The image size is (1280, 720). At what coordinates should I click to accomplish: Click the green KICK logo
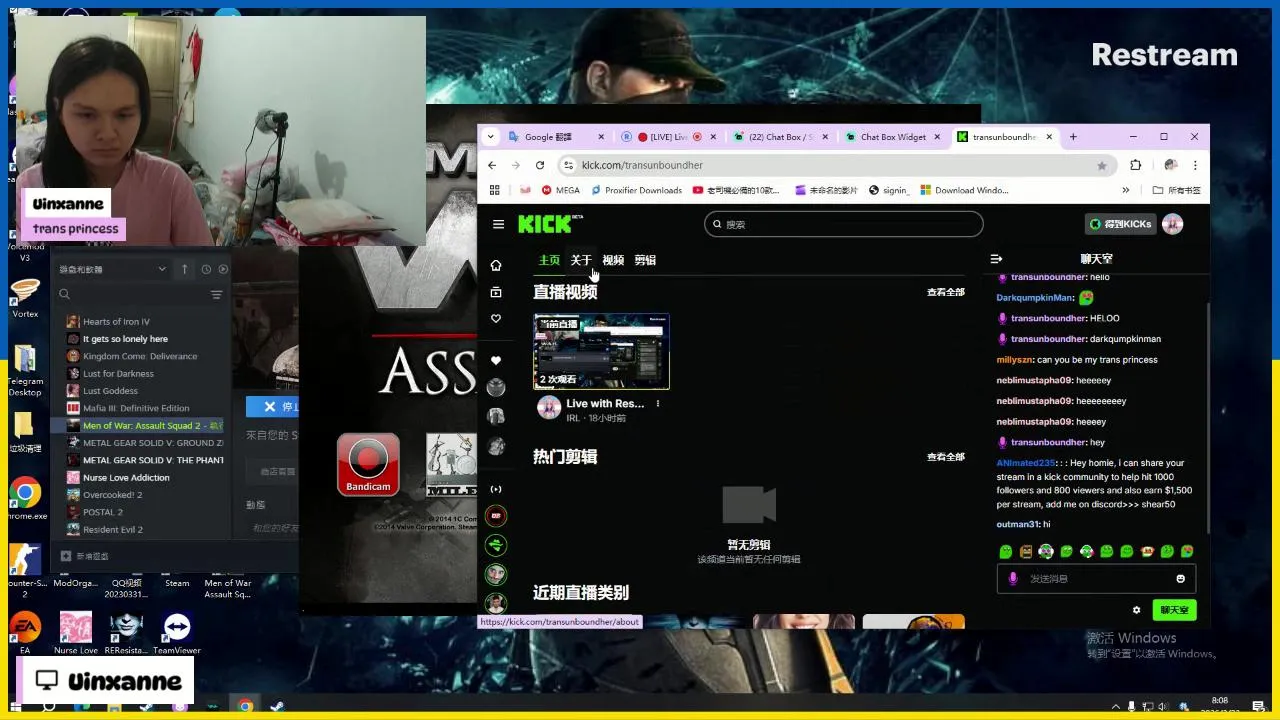pyautogui.click(x=549, y=224)
